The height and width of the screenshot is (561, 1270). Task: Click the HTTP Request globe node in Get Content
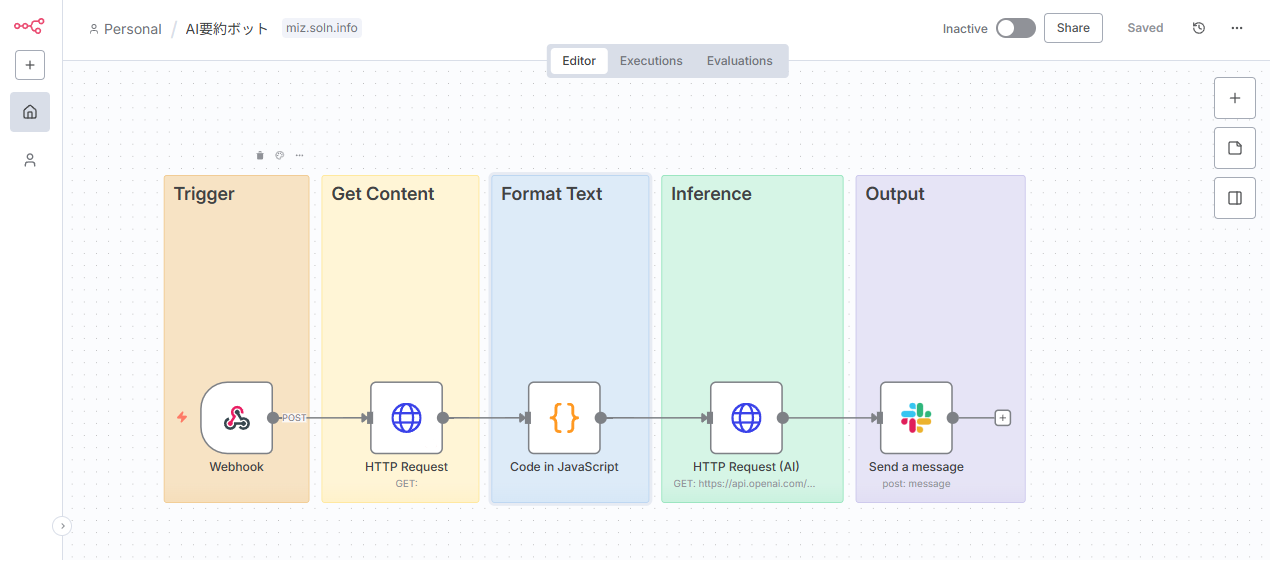click(x=406, y=418)
